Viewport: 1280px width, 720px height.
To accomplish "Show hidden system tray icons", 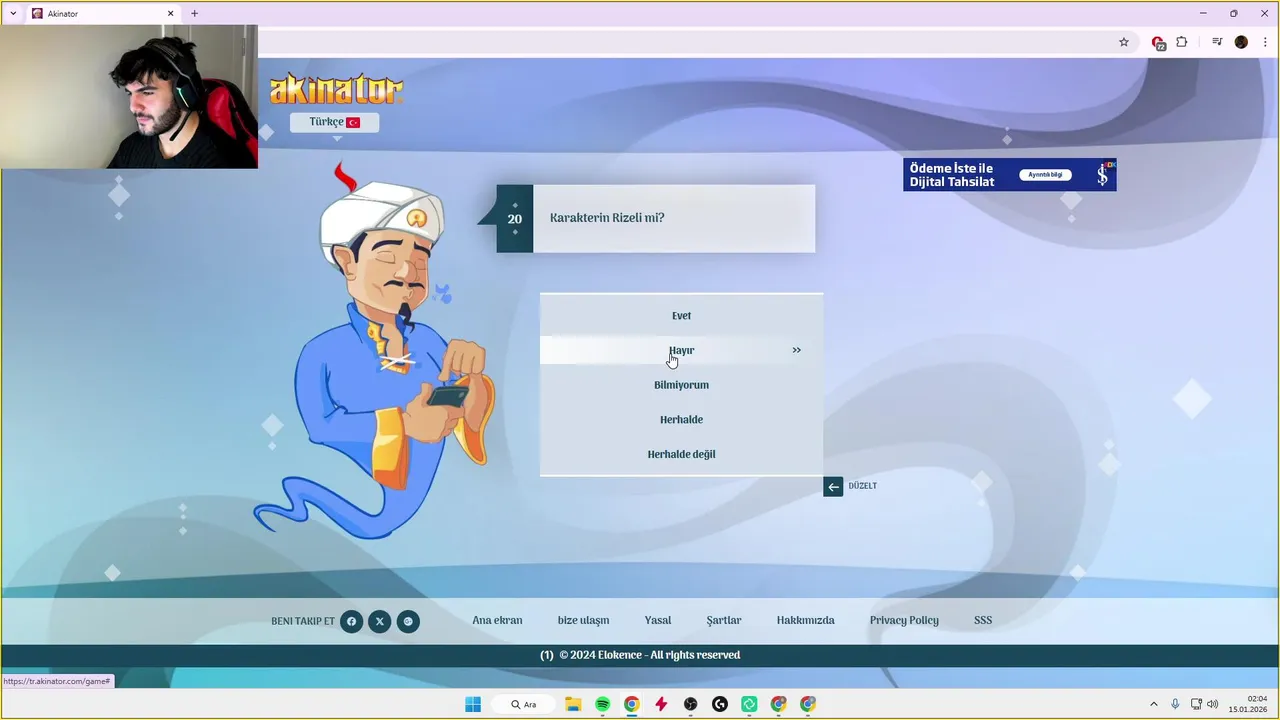I will (1154, 704).
